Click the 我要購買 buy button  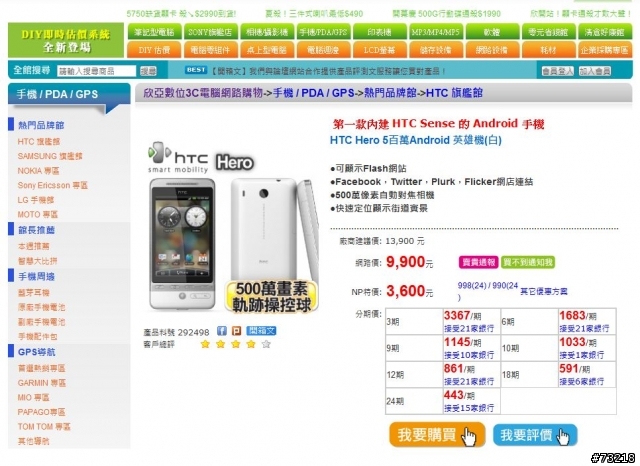click(437, 435)
